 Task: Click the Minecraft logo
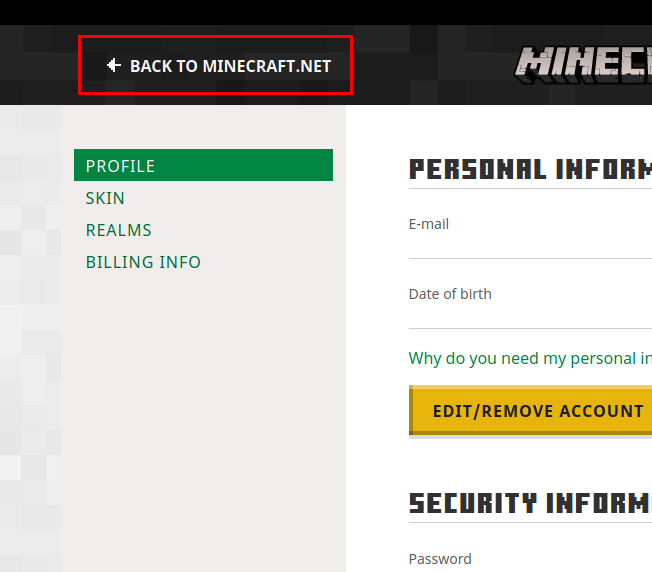tap(583, 65)
